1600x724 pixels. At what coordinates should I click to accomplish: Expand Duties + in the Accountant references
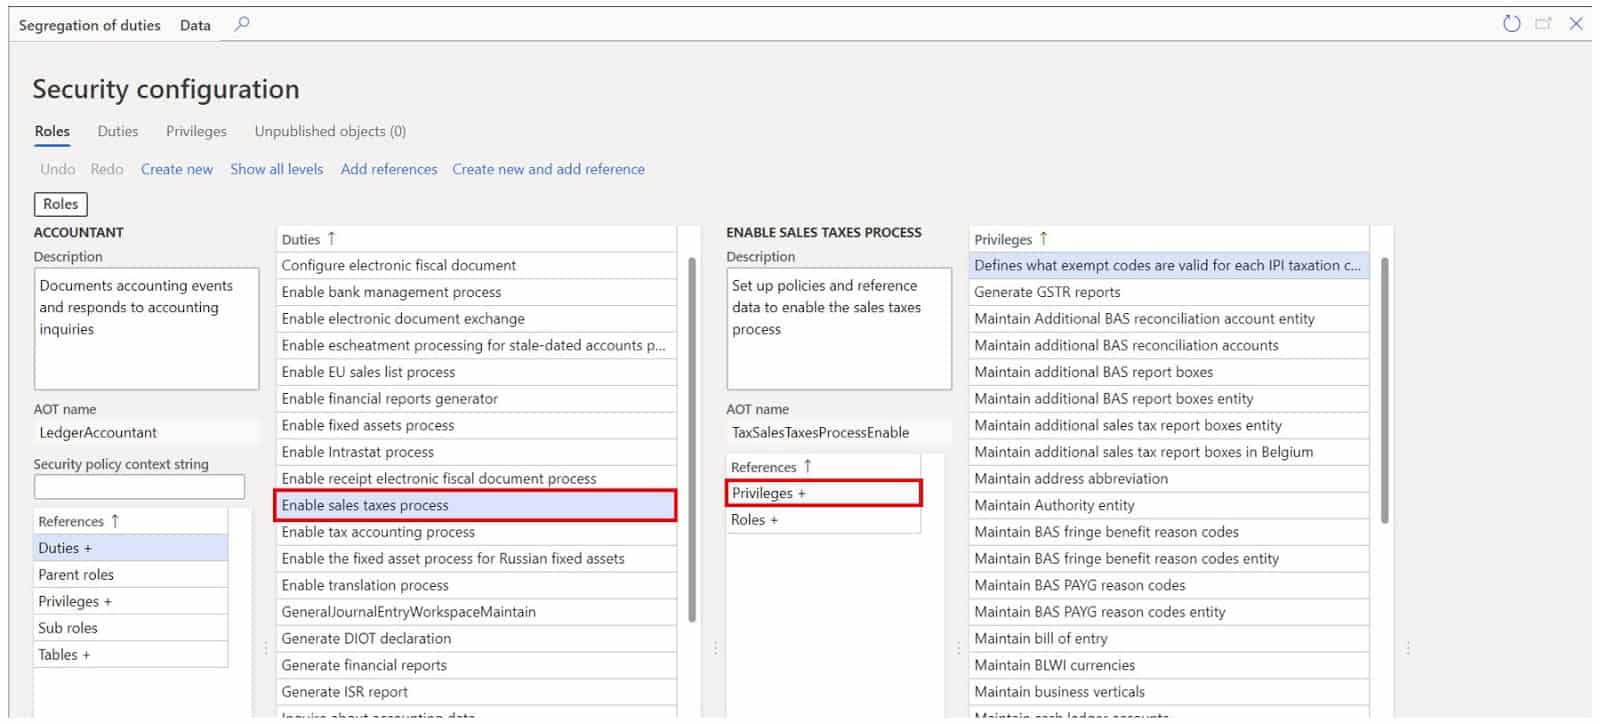131,548
